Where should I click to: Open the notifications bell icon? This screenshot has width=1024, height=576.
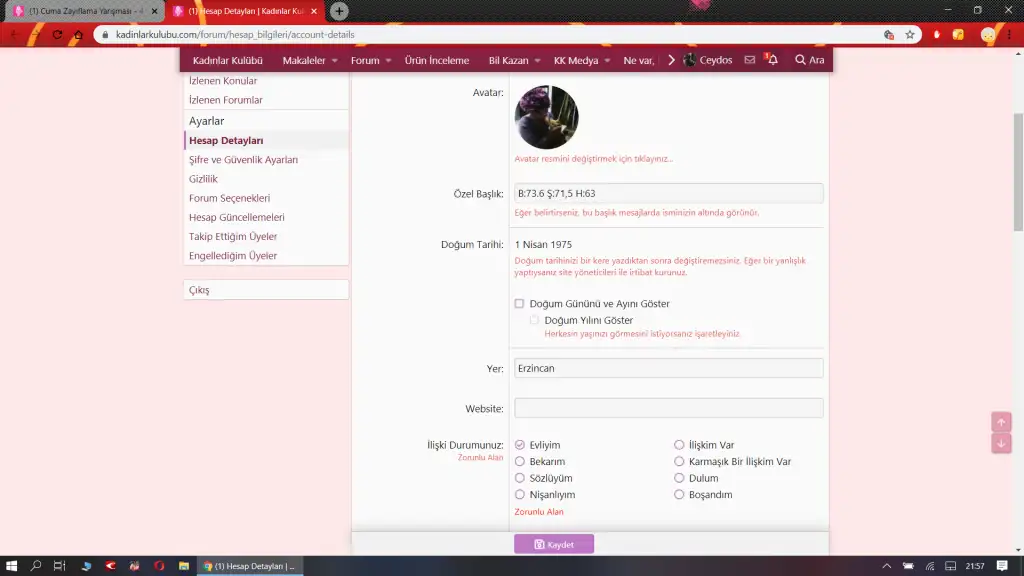pos(771,60)
